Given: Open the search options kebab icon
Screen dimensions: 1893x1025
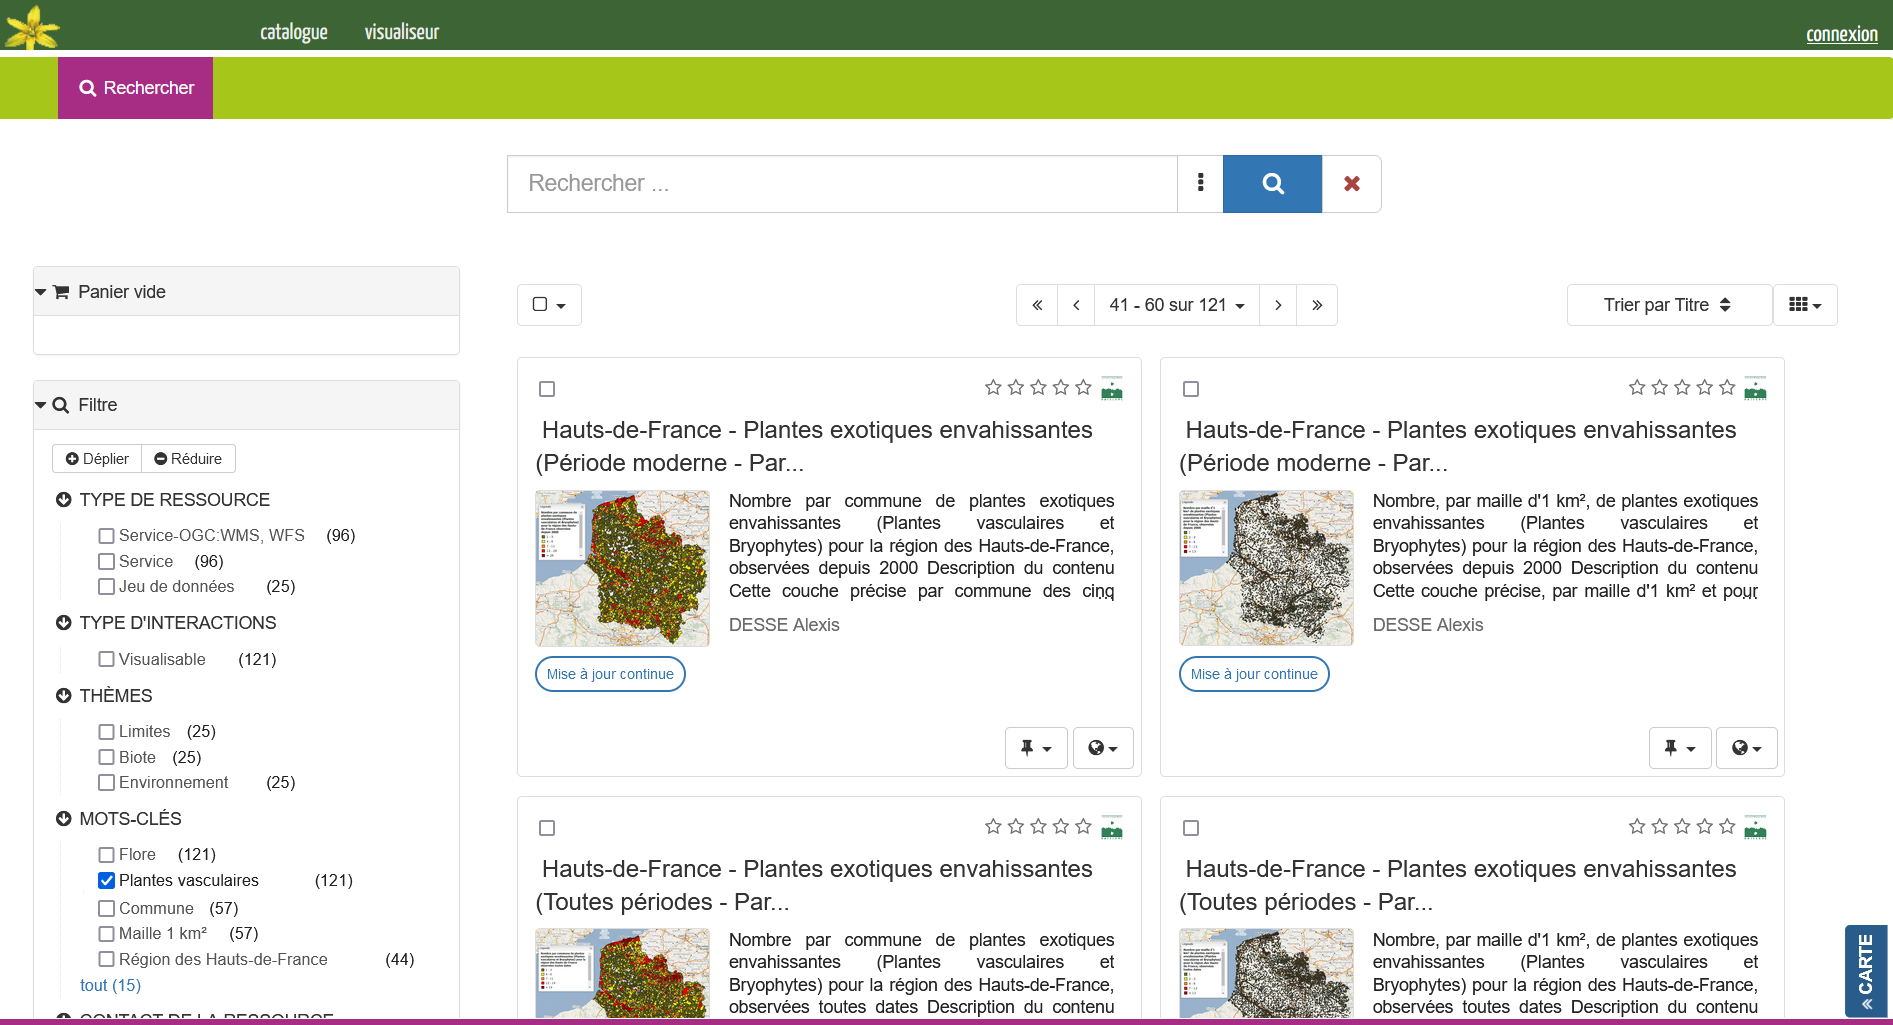Looking at the screenshot, I should coord(1199,183).
